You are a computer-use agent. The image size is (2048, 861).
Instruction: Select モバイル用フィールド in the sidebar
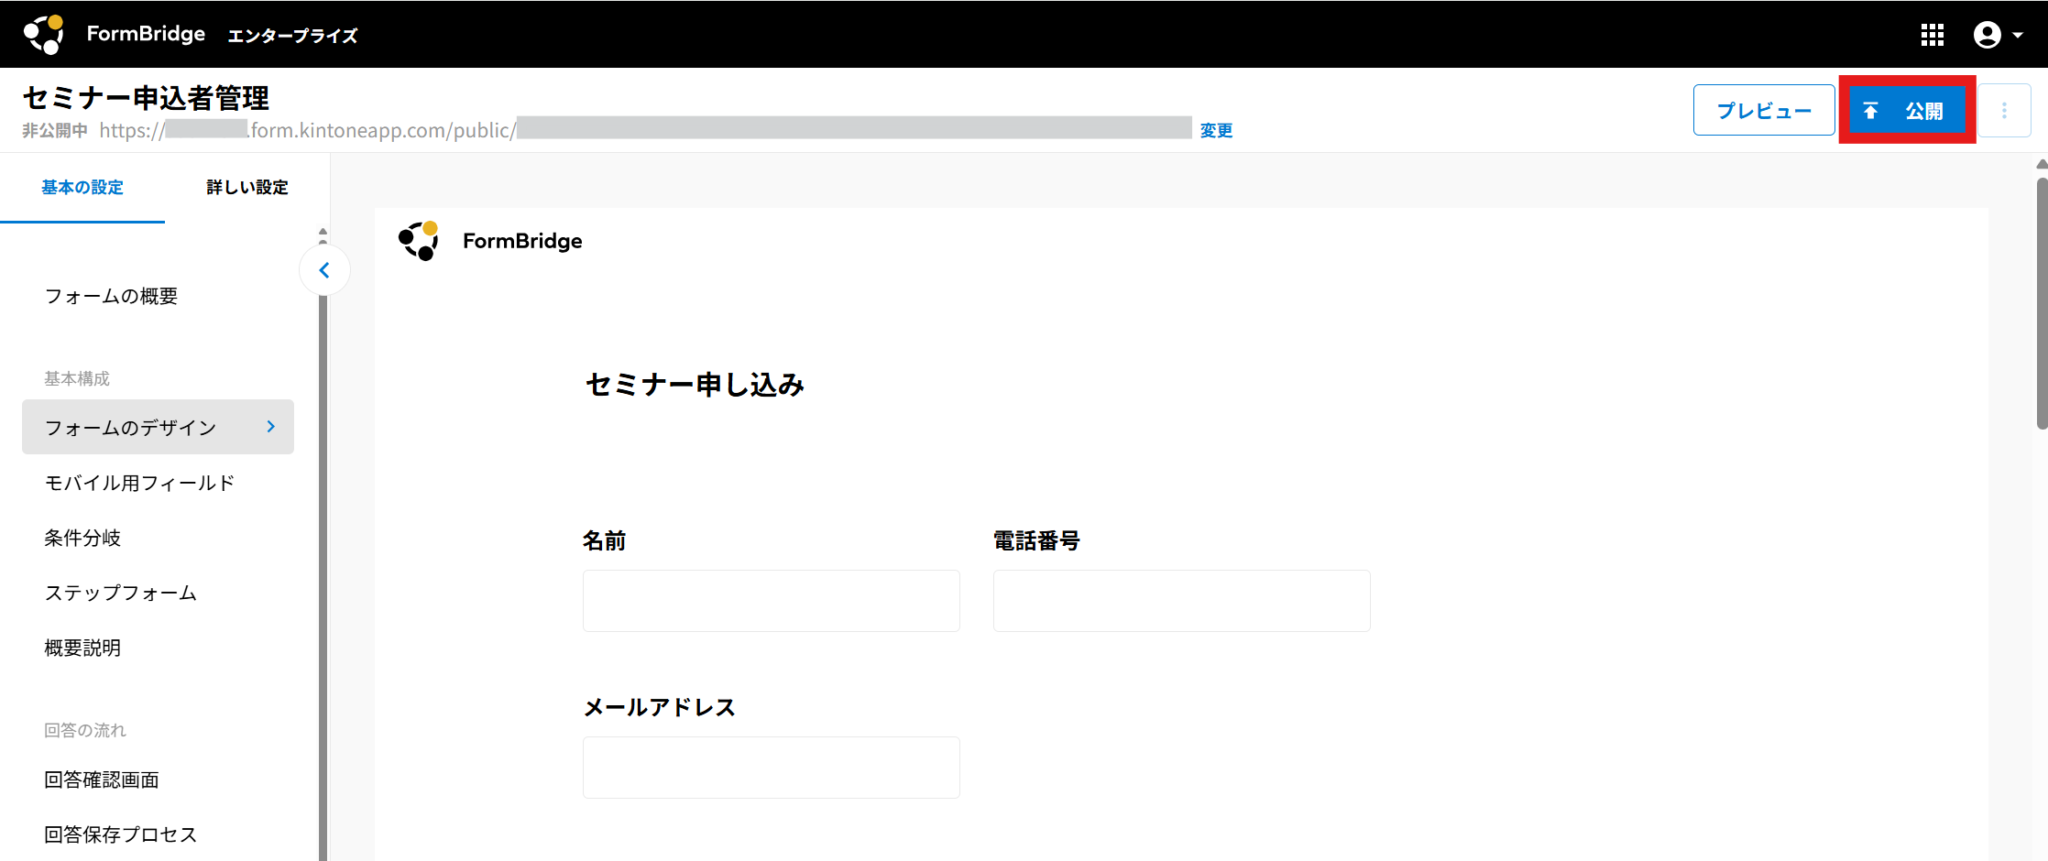click(x=139, y=483)
